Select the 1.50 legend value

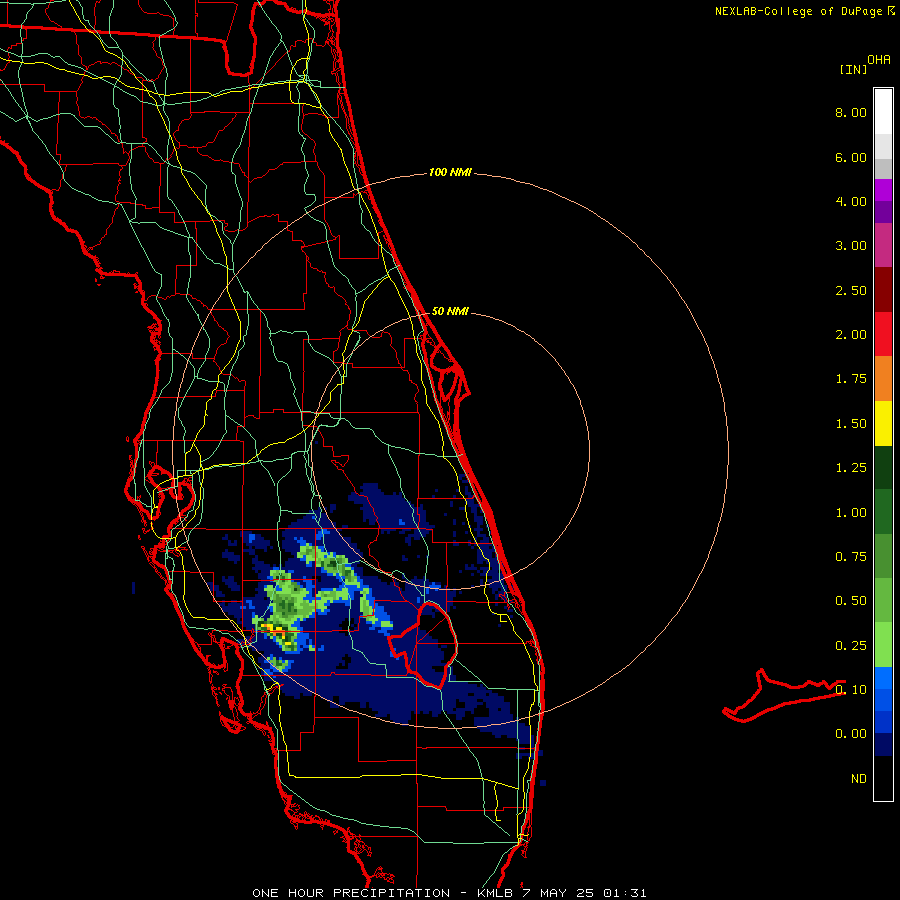(x=851, y=424)
